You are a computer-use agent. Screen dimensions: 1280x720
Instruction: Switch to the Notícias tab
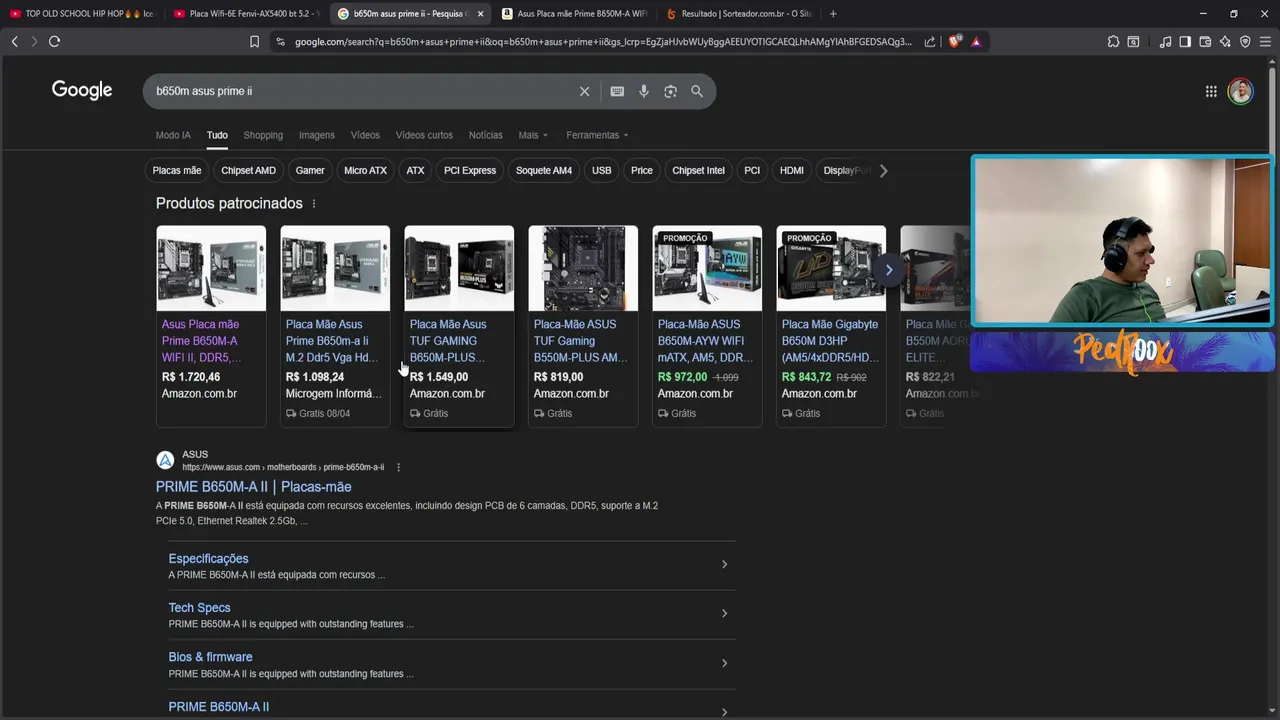pyautogui.click(x=486, y=135)
